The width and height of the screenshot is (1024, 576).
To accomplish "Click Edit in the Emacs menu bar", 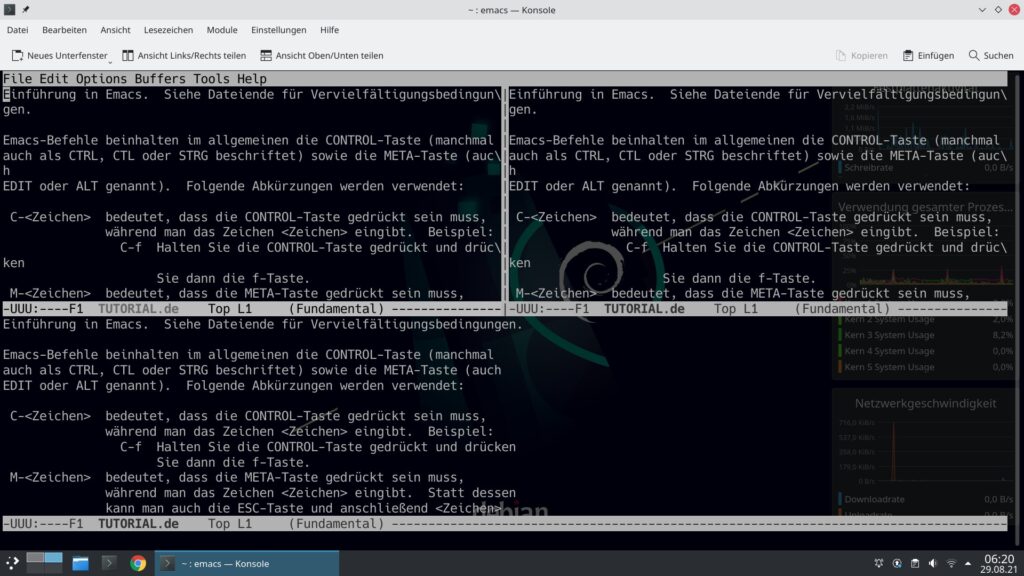I will click(x=54, y=78).
